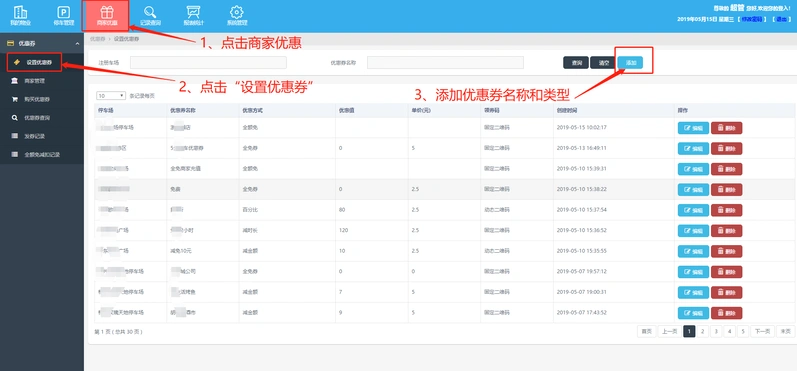Edit the coupon created 2019-05-07 17:43:52
The height and width of the screenshot is (371, 797).
pyautogui.click(x=693, y=313)
